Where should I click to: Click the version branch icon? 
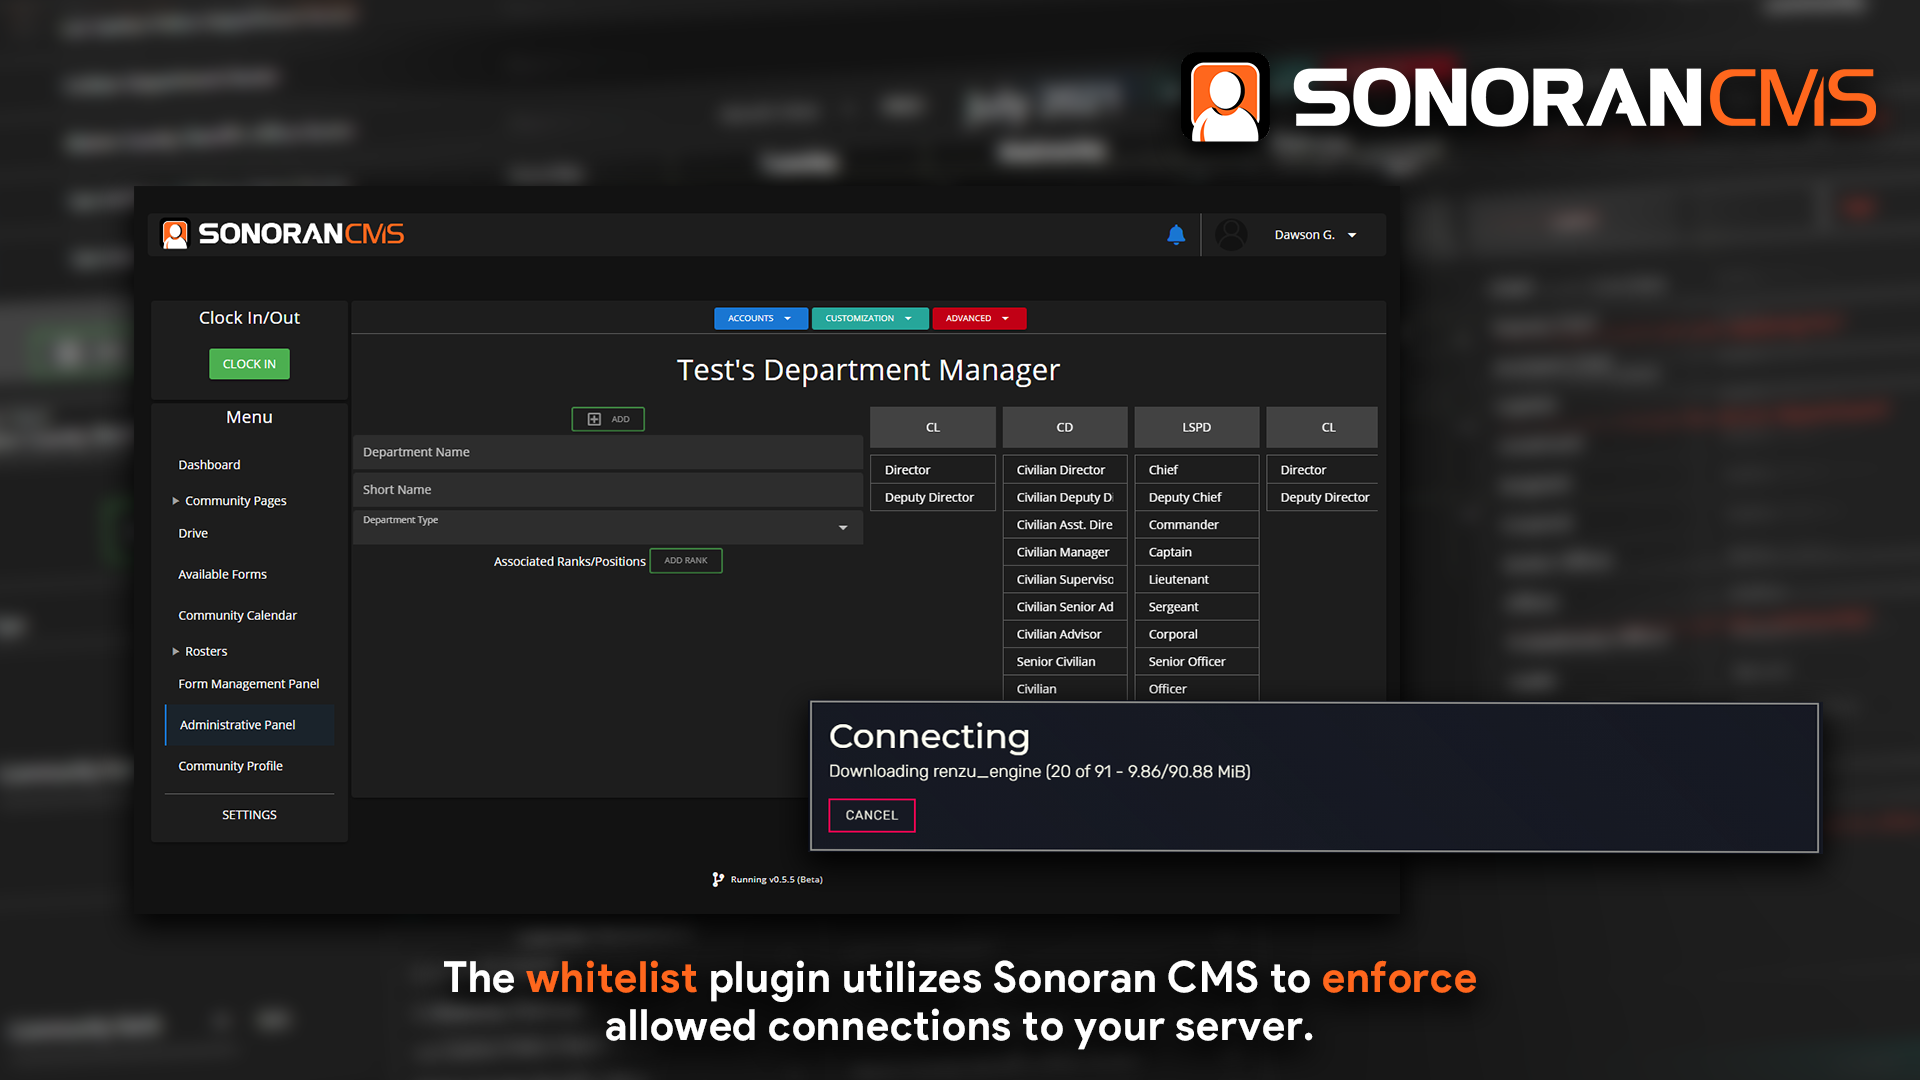(x=717, y=880)
